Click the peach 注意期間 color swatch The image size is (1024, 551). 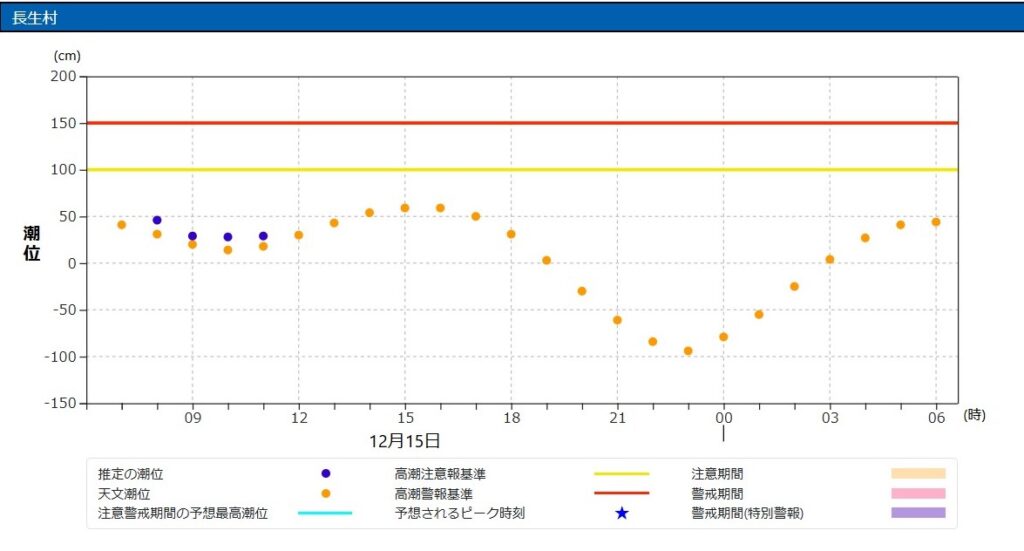pyautogui.click(x=918, y=473)
